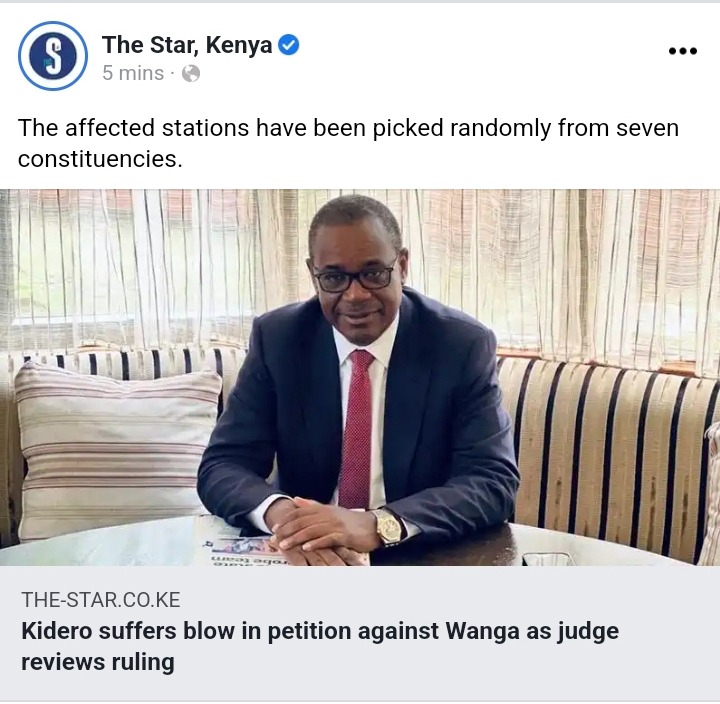Open The Star, Kenya profile picture
This screenshot has width=720, height=704.
53,56
